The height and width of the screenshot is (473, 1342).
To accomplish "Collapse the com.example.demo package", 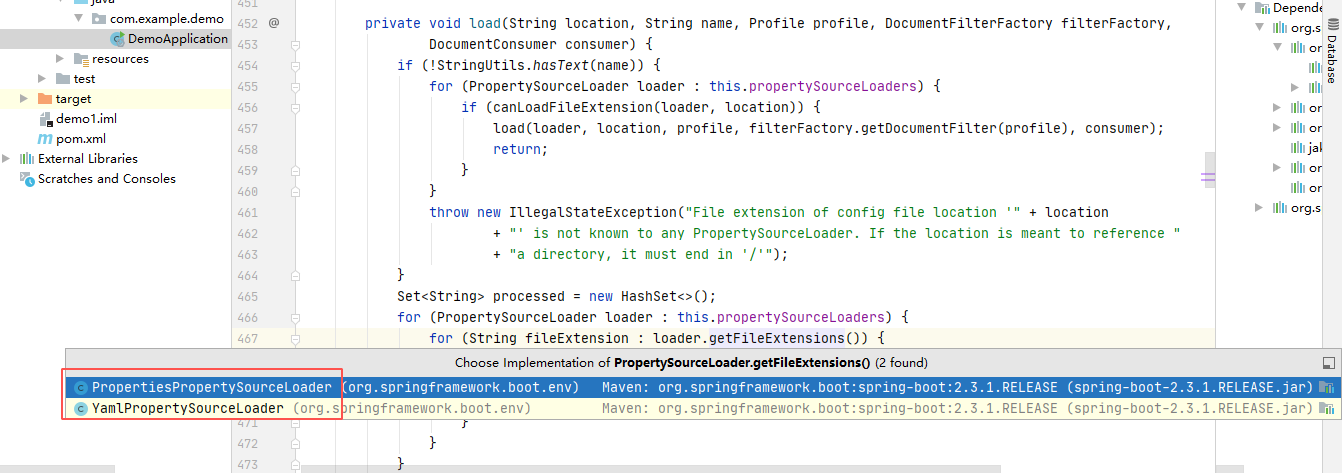I will click(79, 19).
